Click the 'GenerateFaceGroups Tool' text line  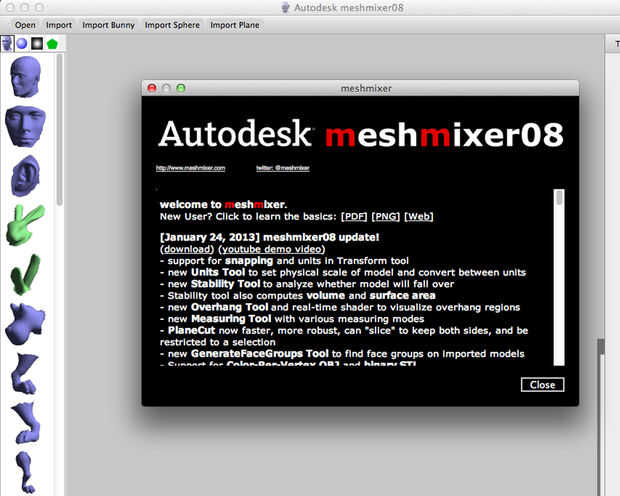[x=342, y=354]
